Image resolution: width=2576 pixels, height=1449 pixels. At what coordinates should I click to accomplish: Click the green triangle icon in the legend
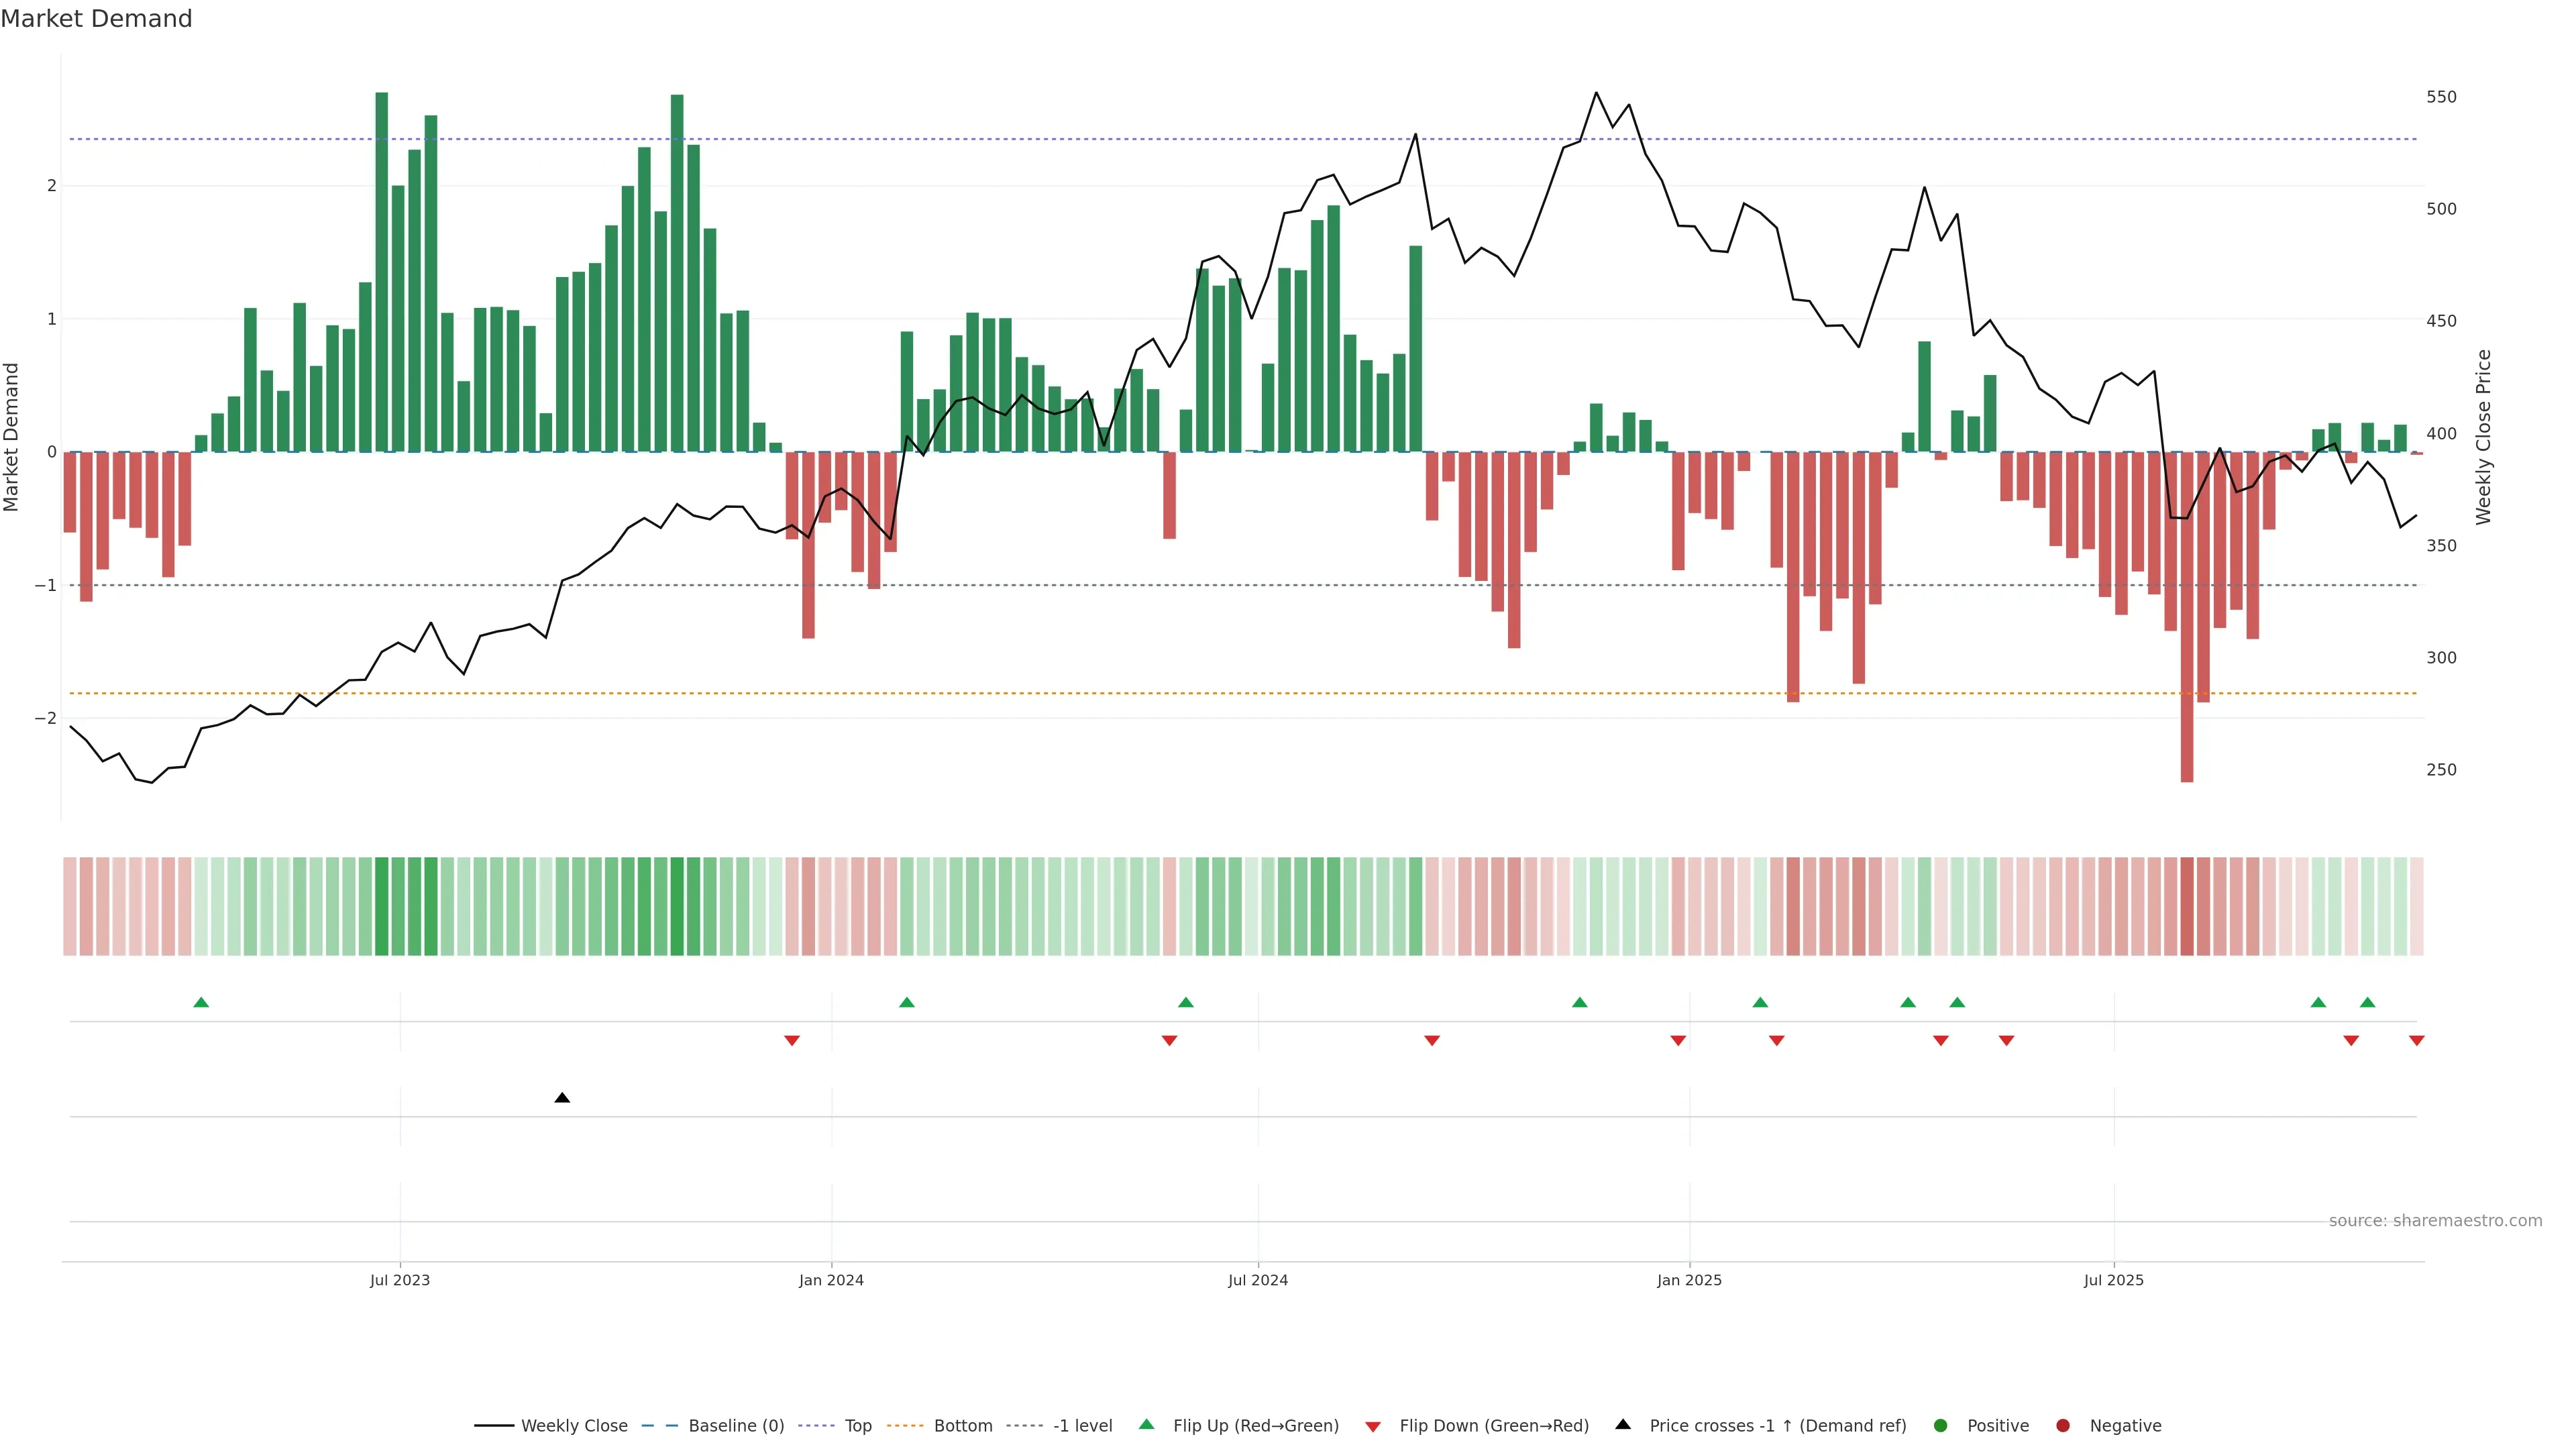click(x=1147, y=1425)
